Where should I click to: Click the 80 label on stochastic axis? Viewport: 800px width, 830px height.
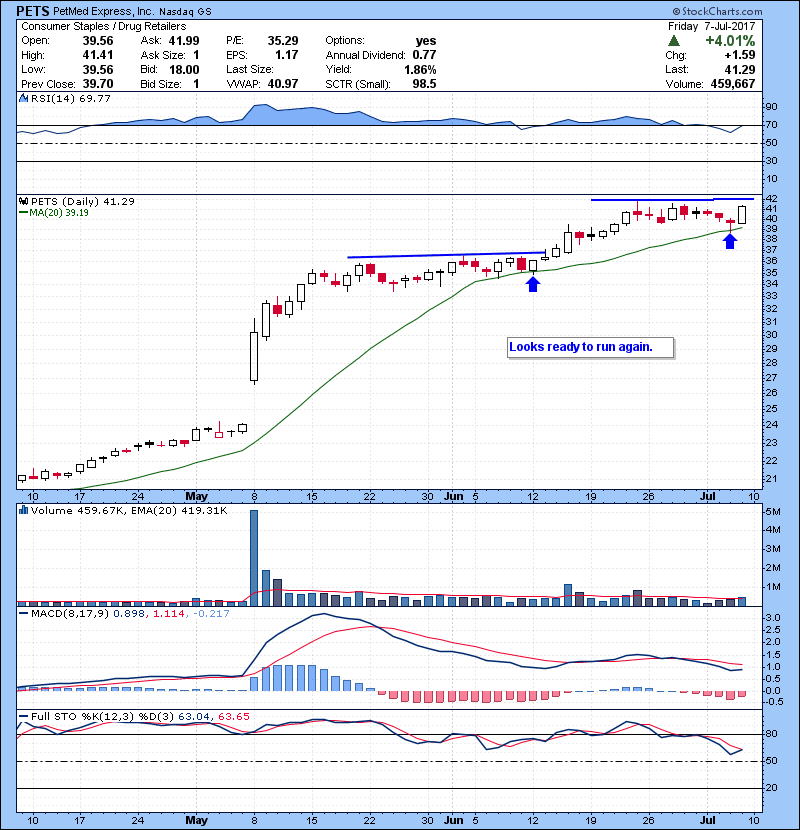(x=771, y=734)
